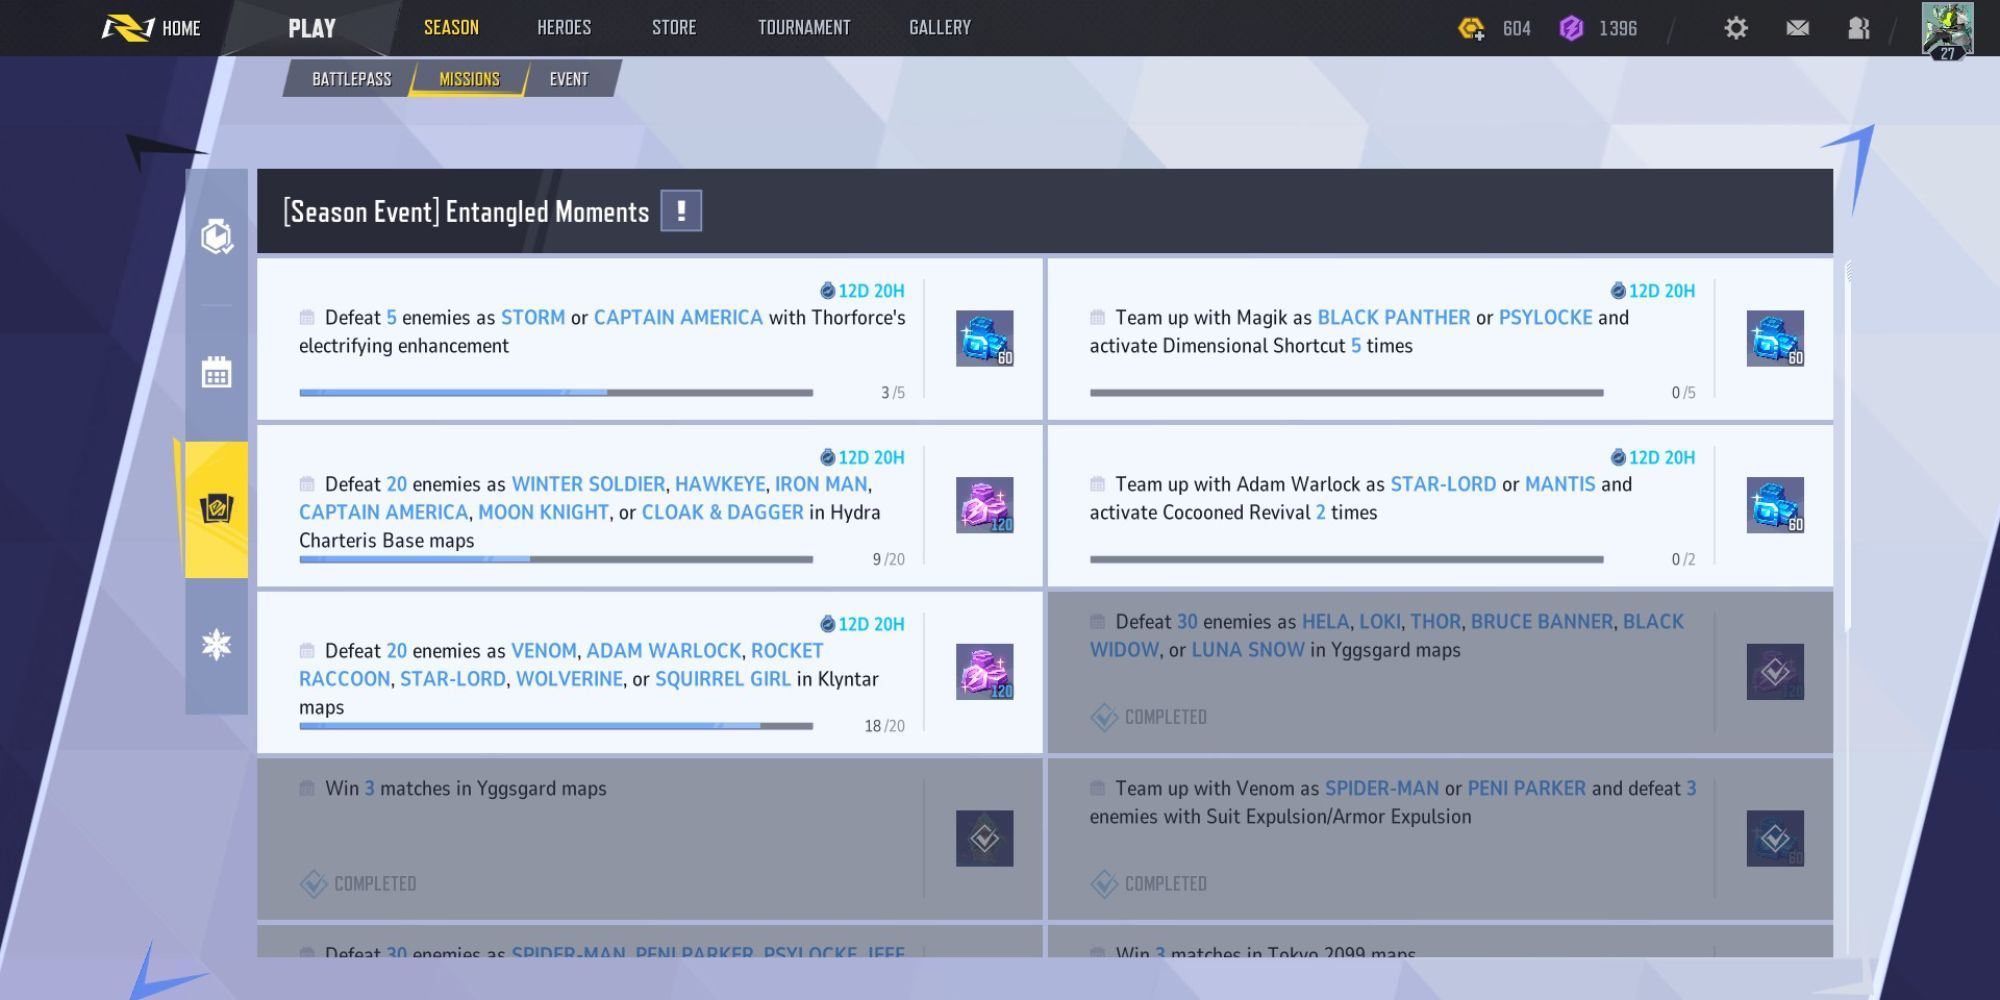Switch to the Battlepass tab
This screenshot has width=2000, height=1000.
coord(351,79)
